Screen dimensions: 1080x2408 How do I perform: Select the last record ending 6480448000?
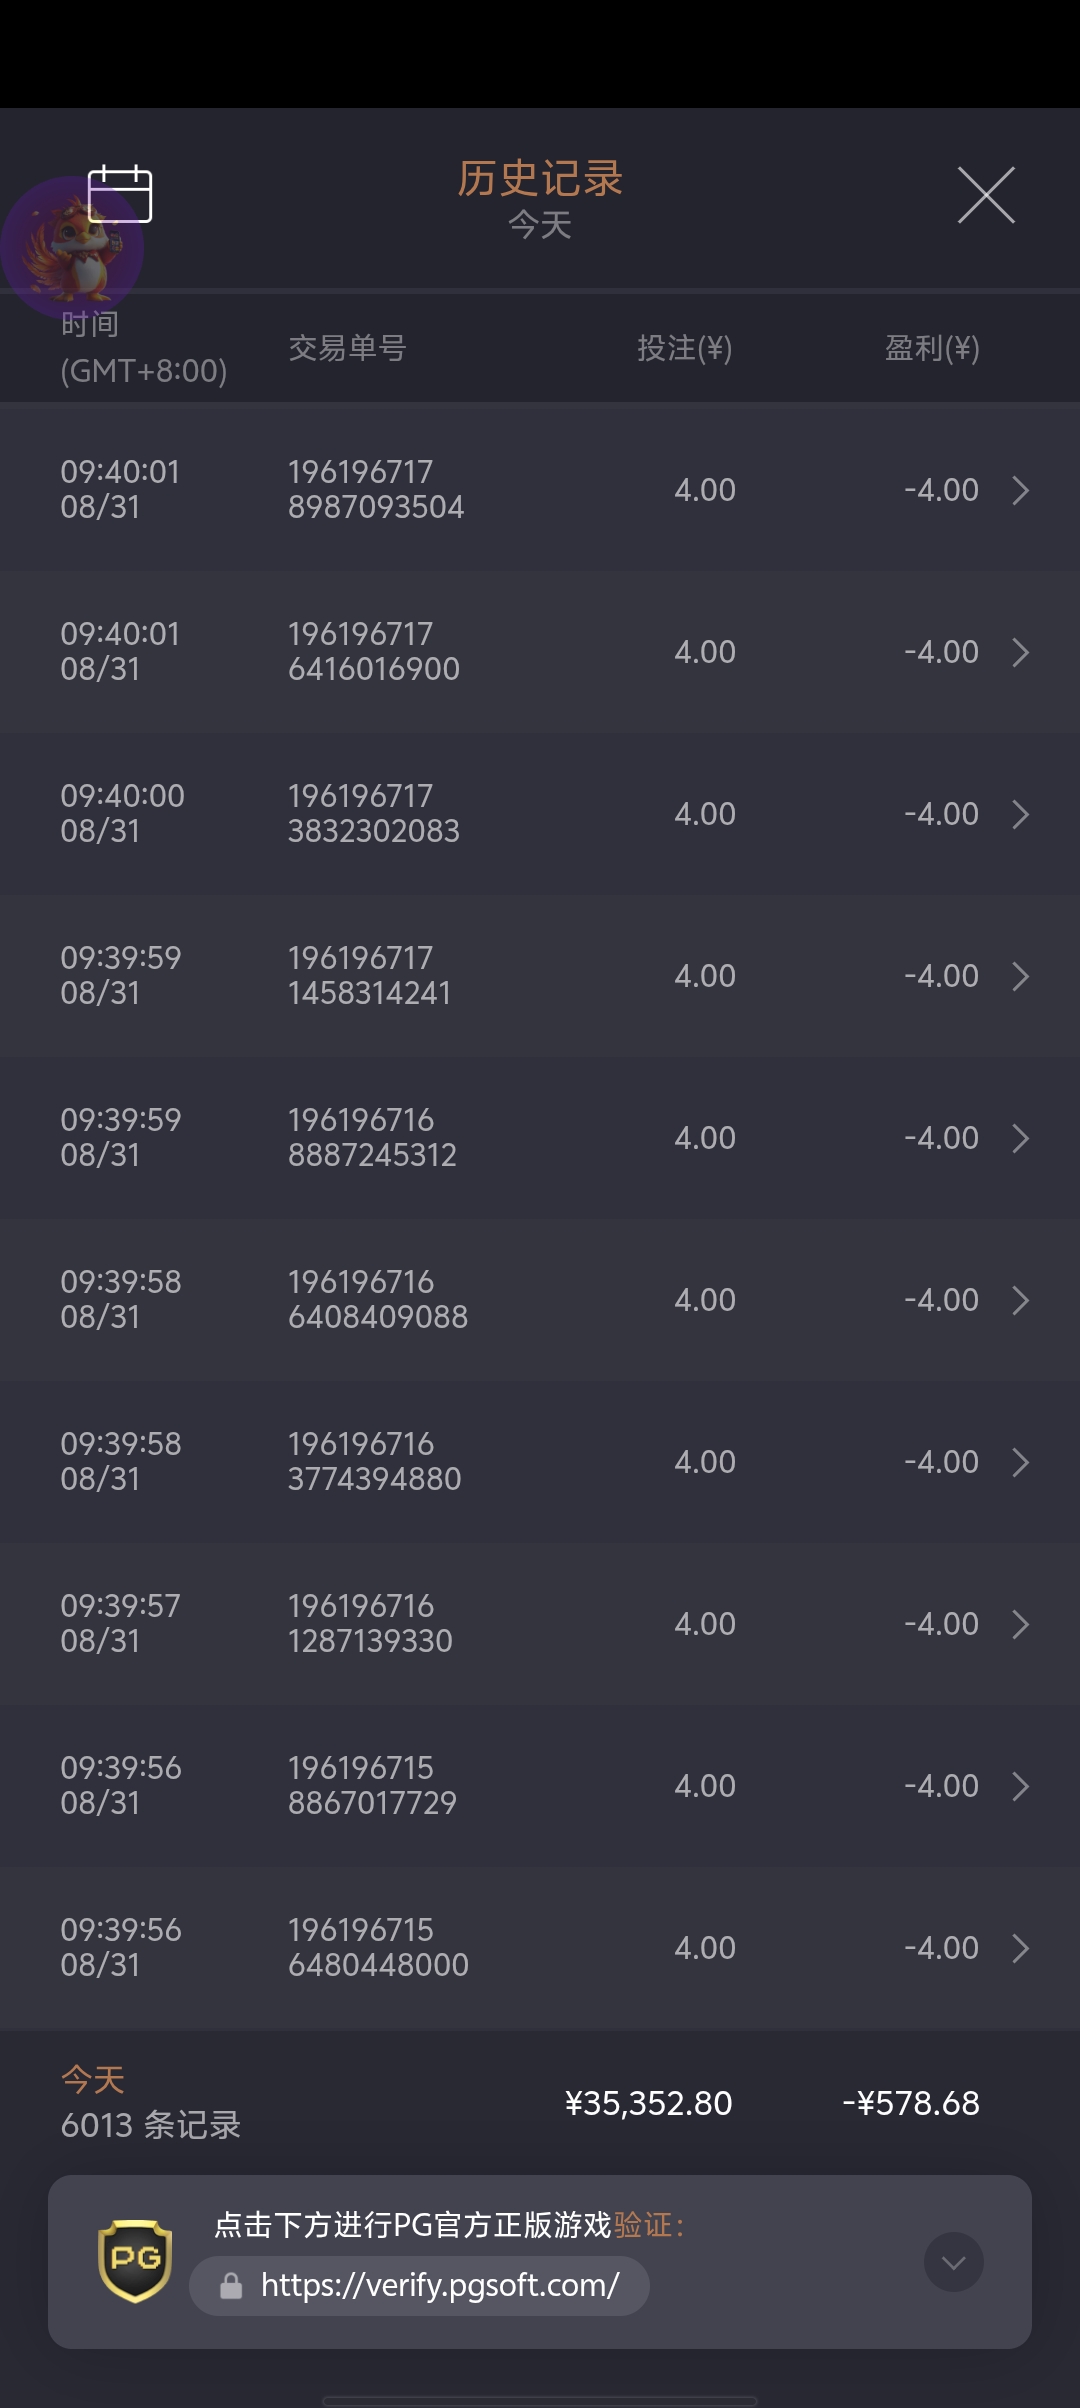[x=540, y=1948]
